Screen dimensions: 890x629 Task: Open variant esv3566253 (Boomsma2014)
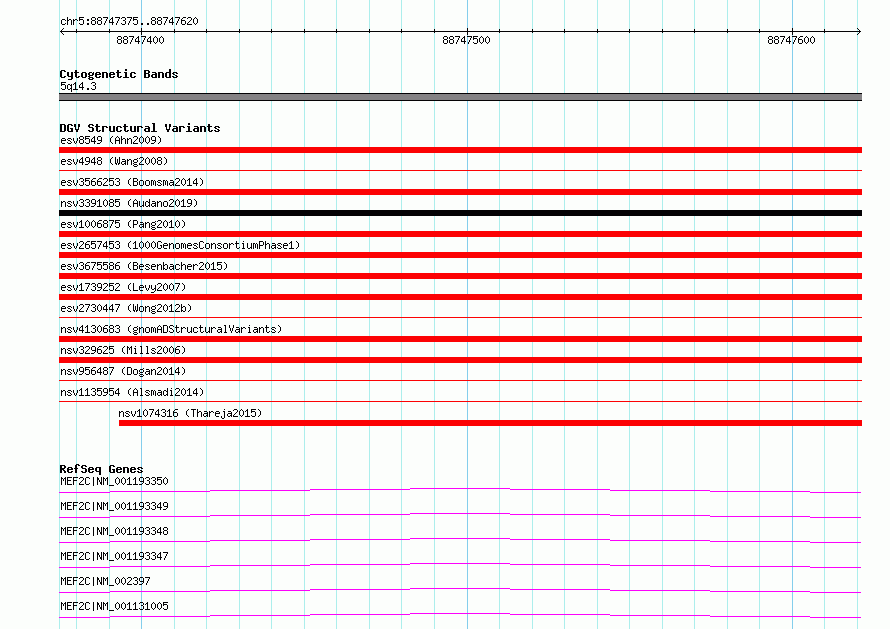132,182
